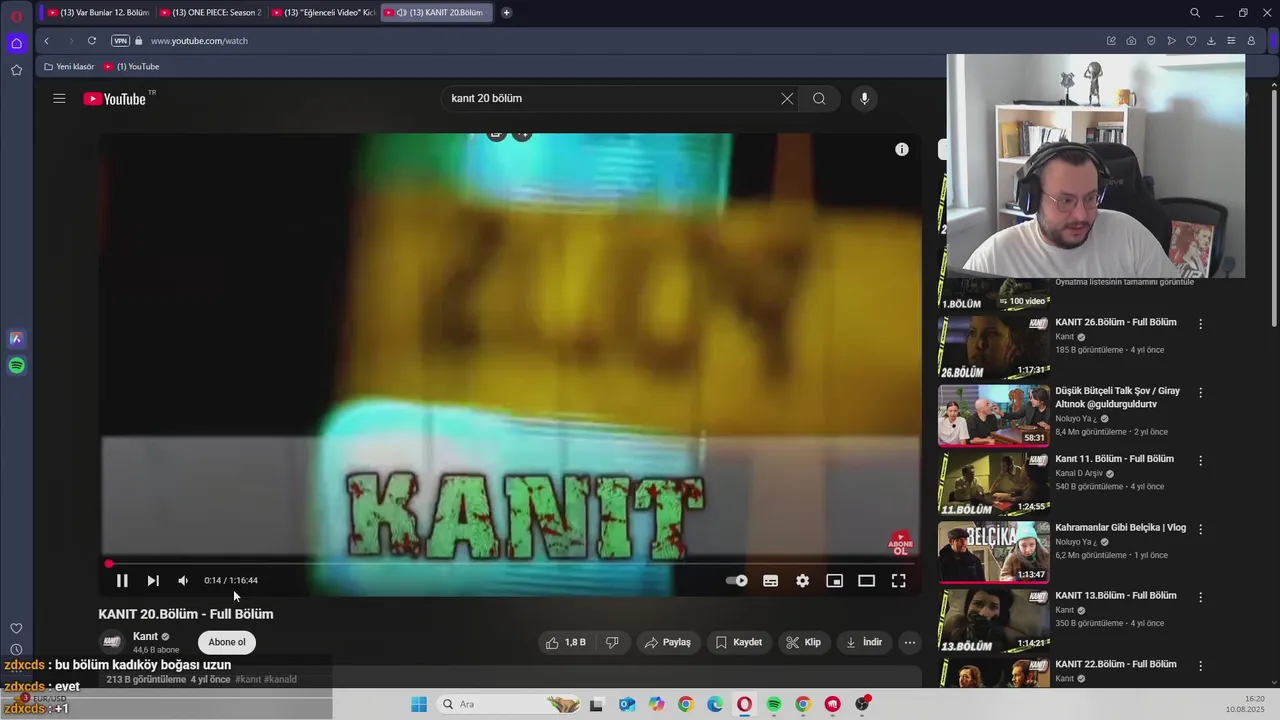Play the KANIT 13.Bölüm thumbnail
Screen dimensions: 1280x720
pyautogui.click(x=994, y=620)
